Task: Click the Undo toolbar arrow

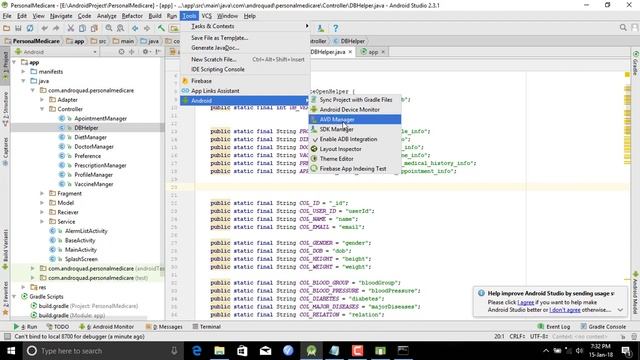Action: pos(44,28)
